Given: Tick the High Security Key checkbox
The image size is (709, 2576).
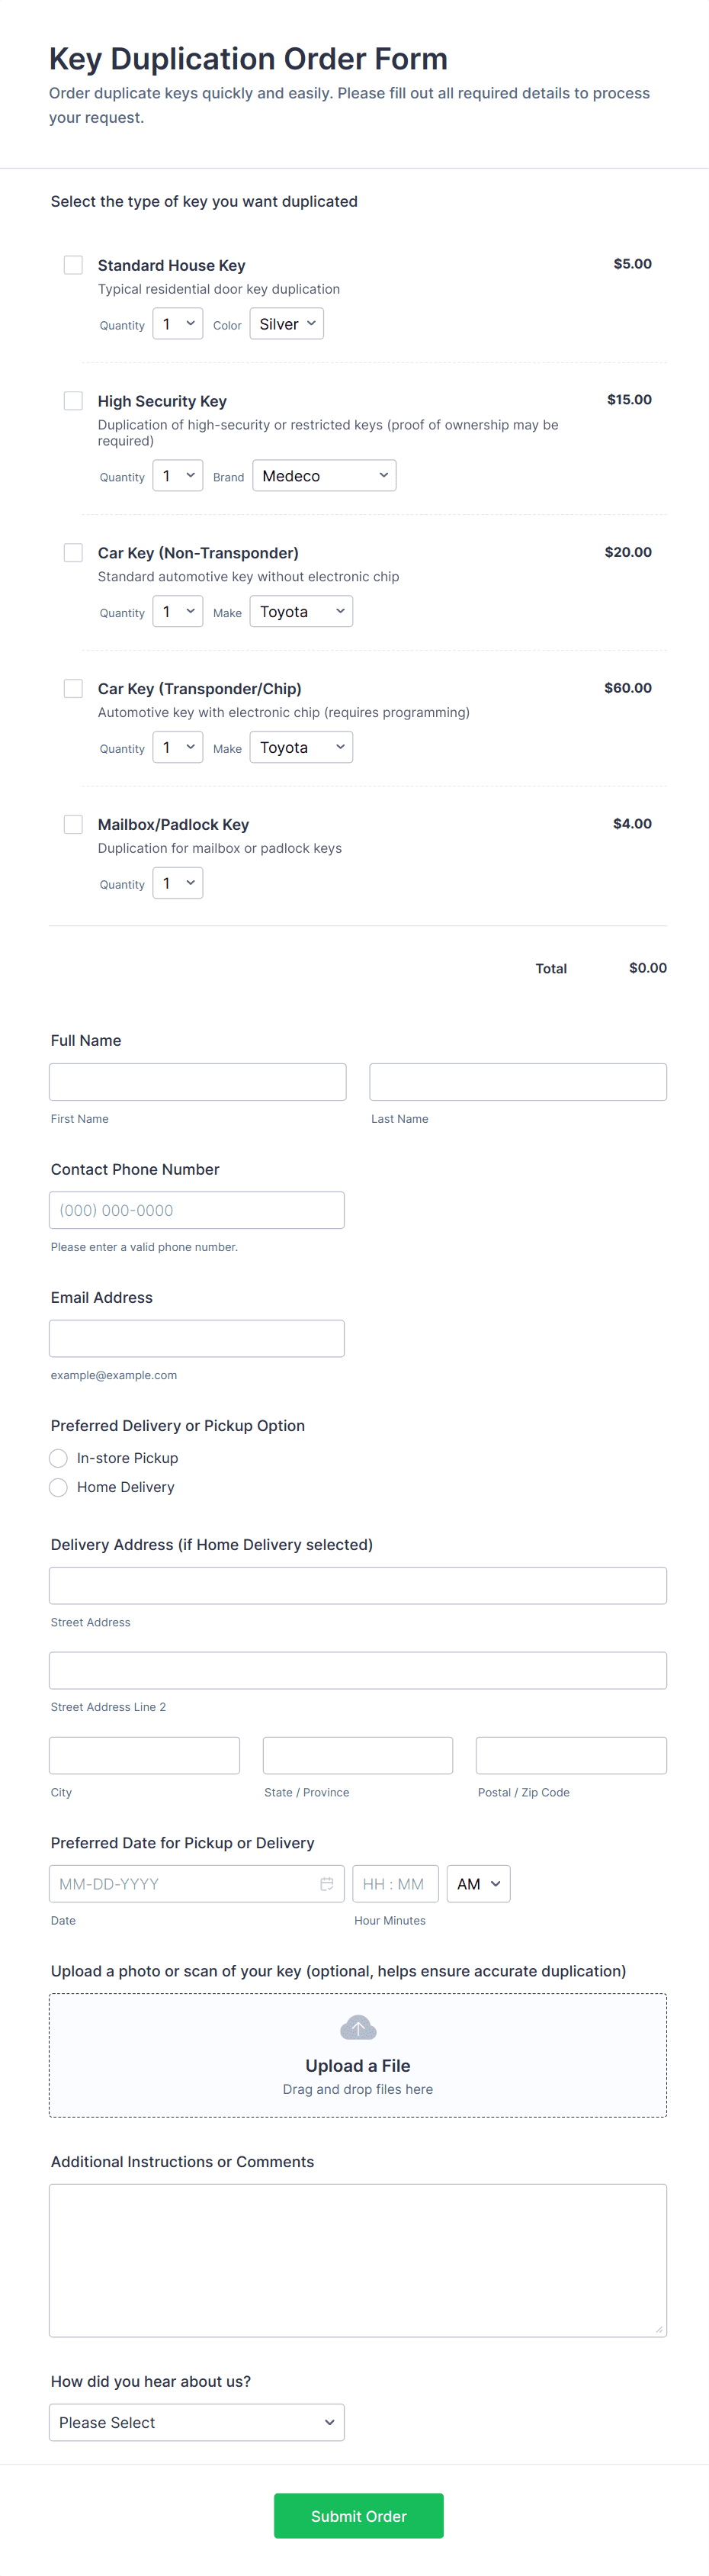Looking at the screenshot, I should click(x=73, y=401).
